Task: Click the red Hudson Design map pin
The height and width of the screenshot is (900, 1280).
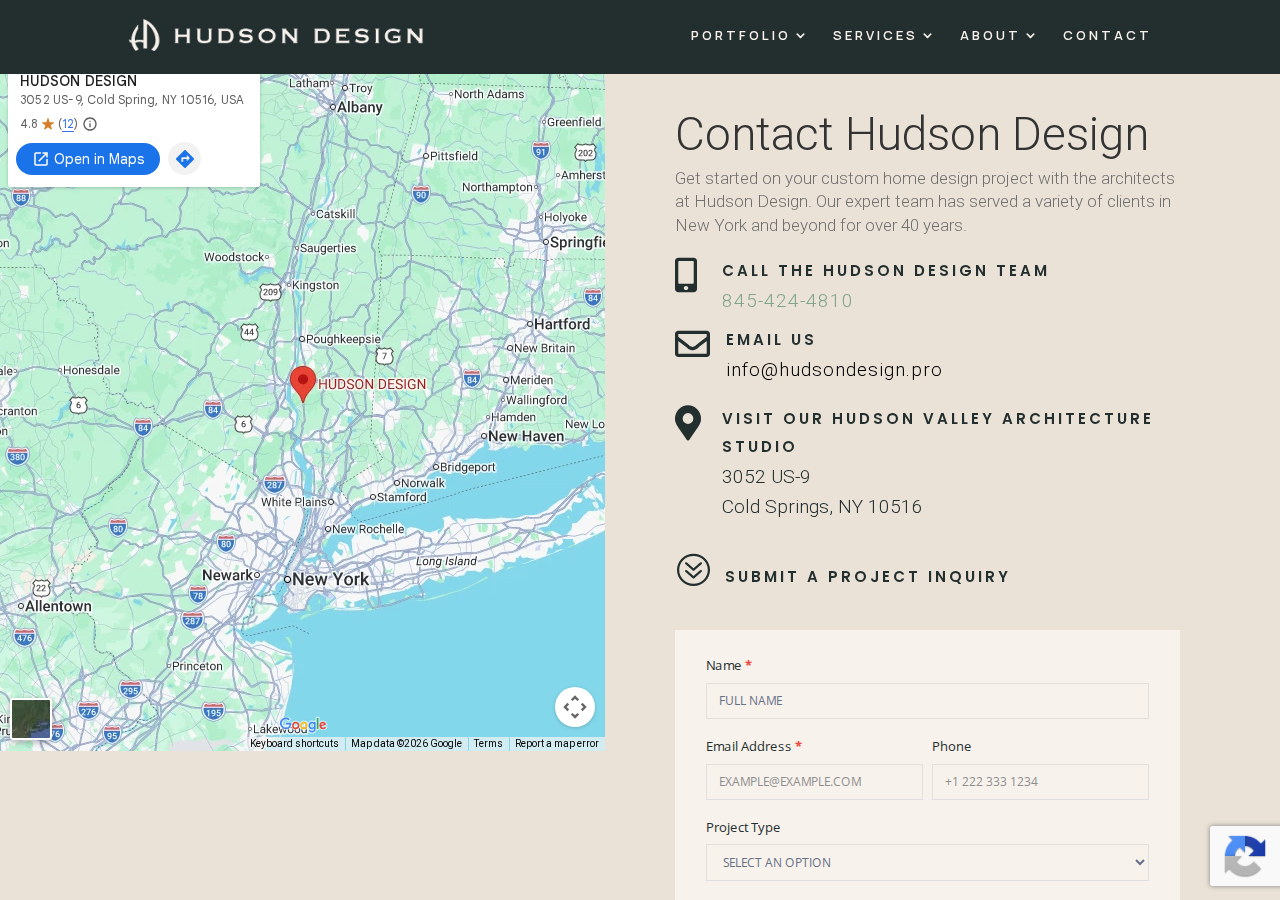Action: click(x=303, y=384)
